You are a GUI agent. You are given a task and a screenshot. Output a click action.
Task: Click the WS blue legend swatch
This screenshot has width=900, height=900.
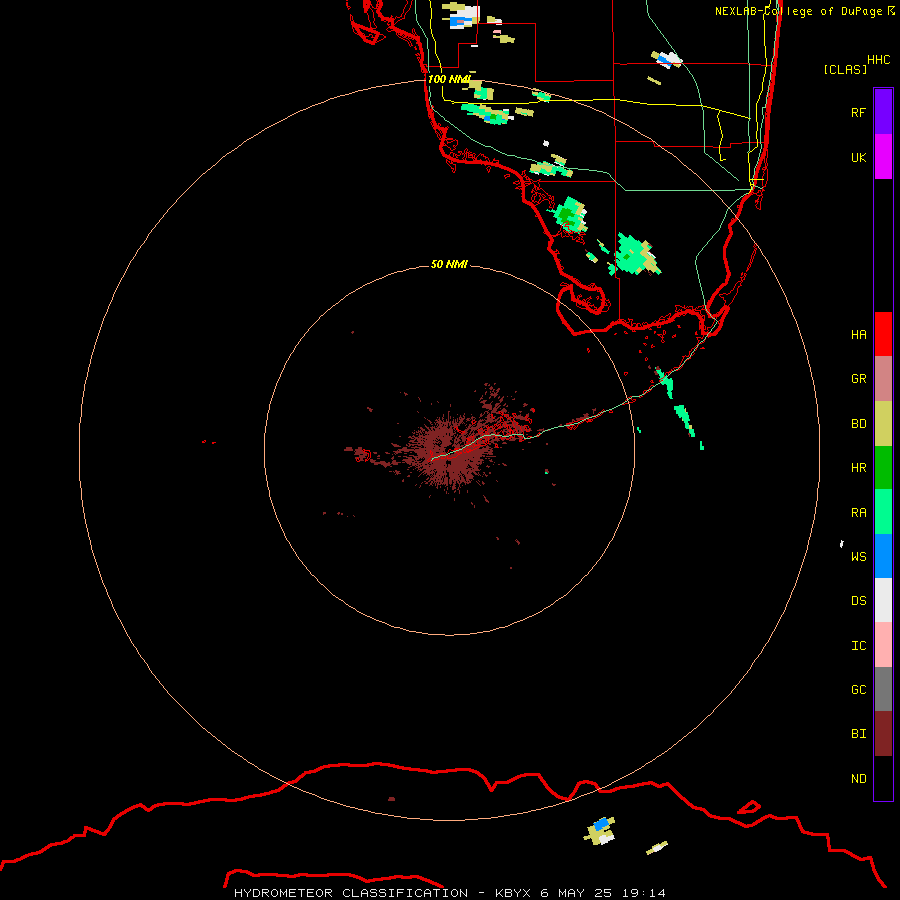pos(883,556)
